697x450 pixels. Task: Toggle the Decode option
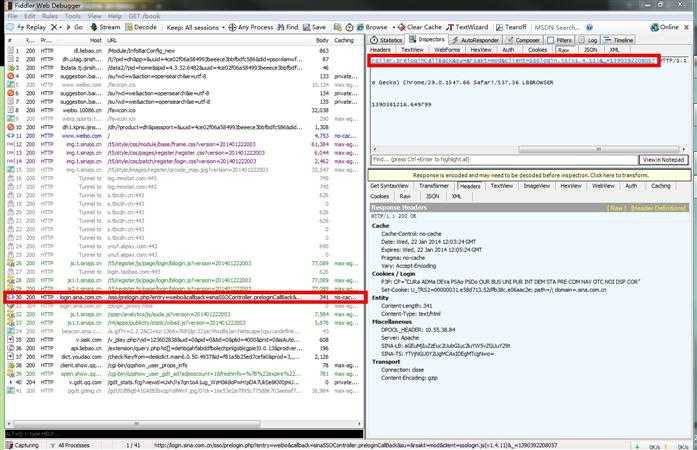click(x=141, y=27)
